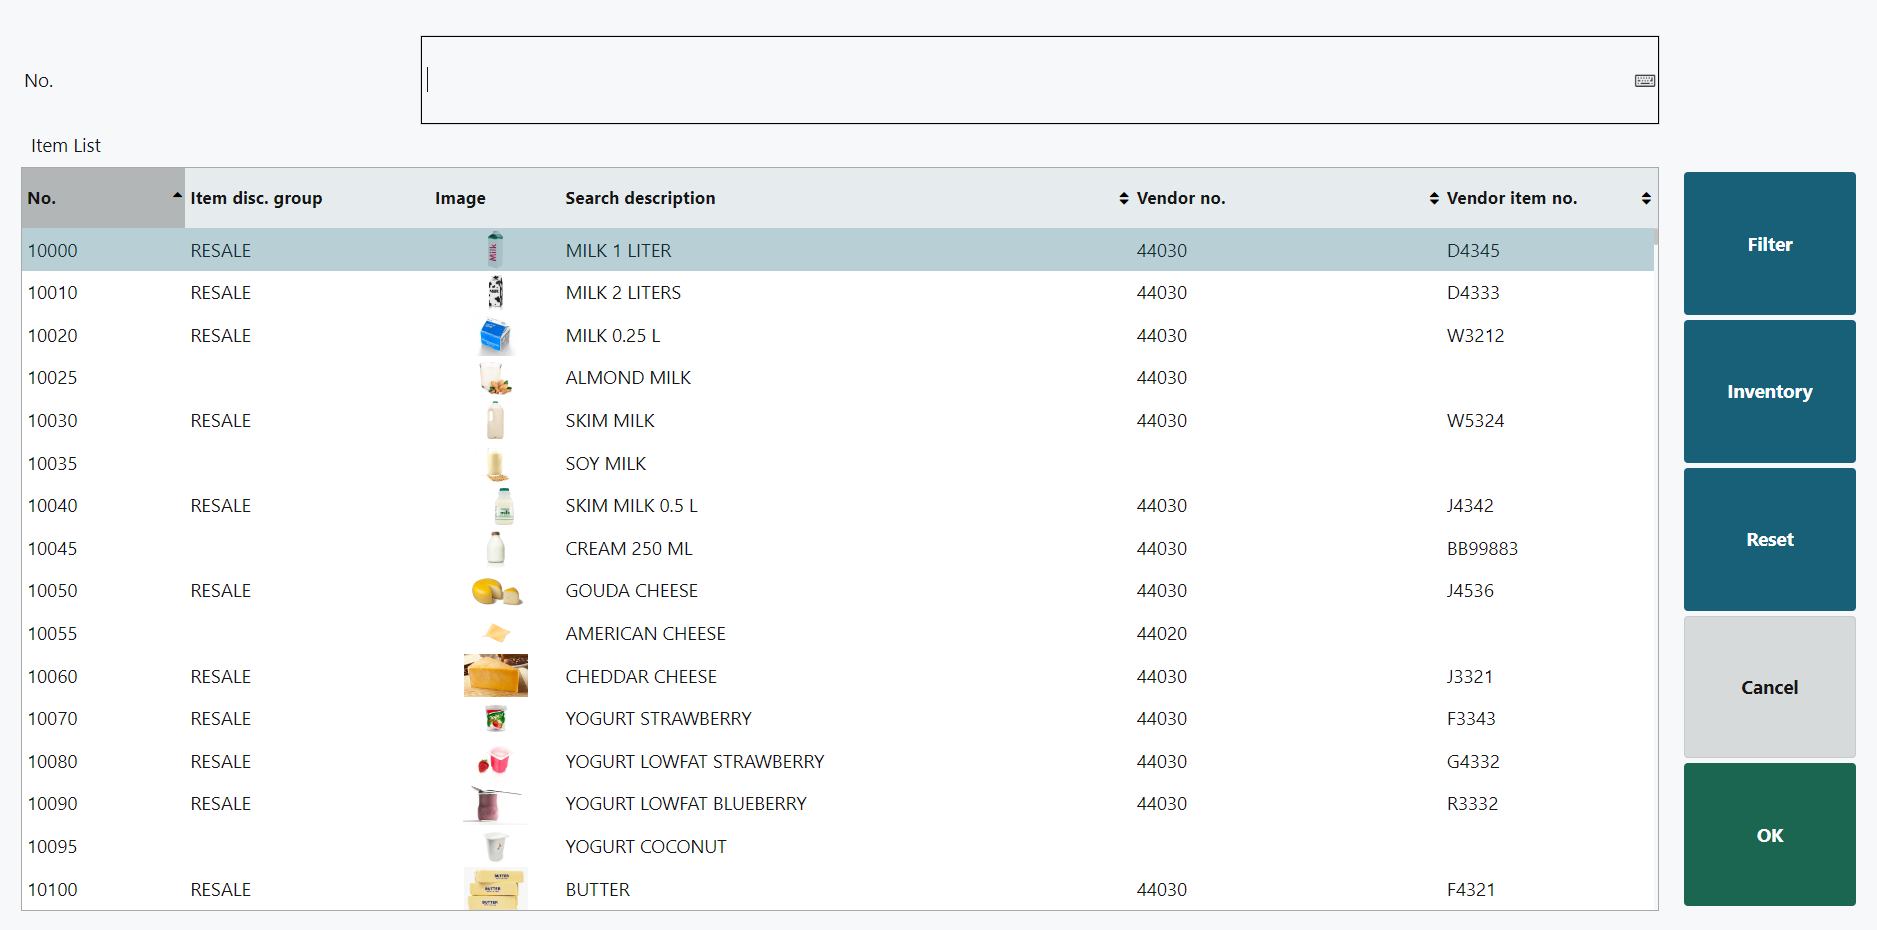Select the YOGURT COCONUT cup image
1877x930 pixels.
[495, 847]
